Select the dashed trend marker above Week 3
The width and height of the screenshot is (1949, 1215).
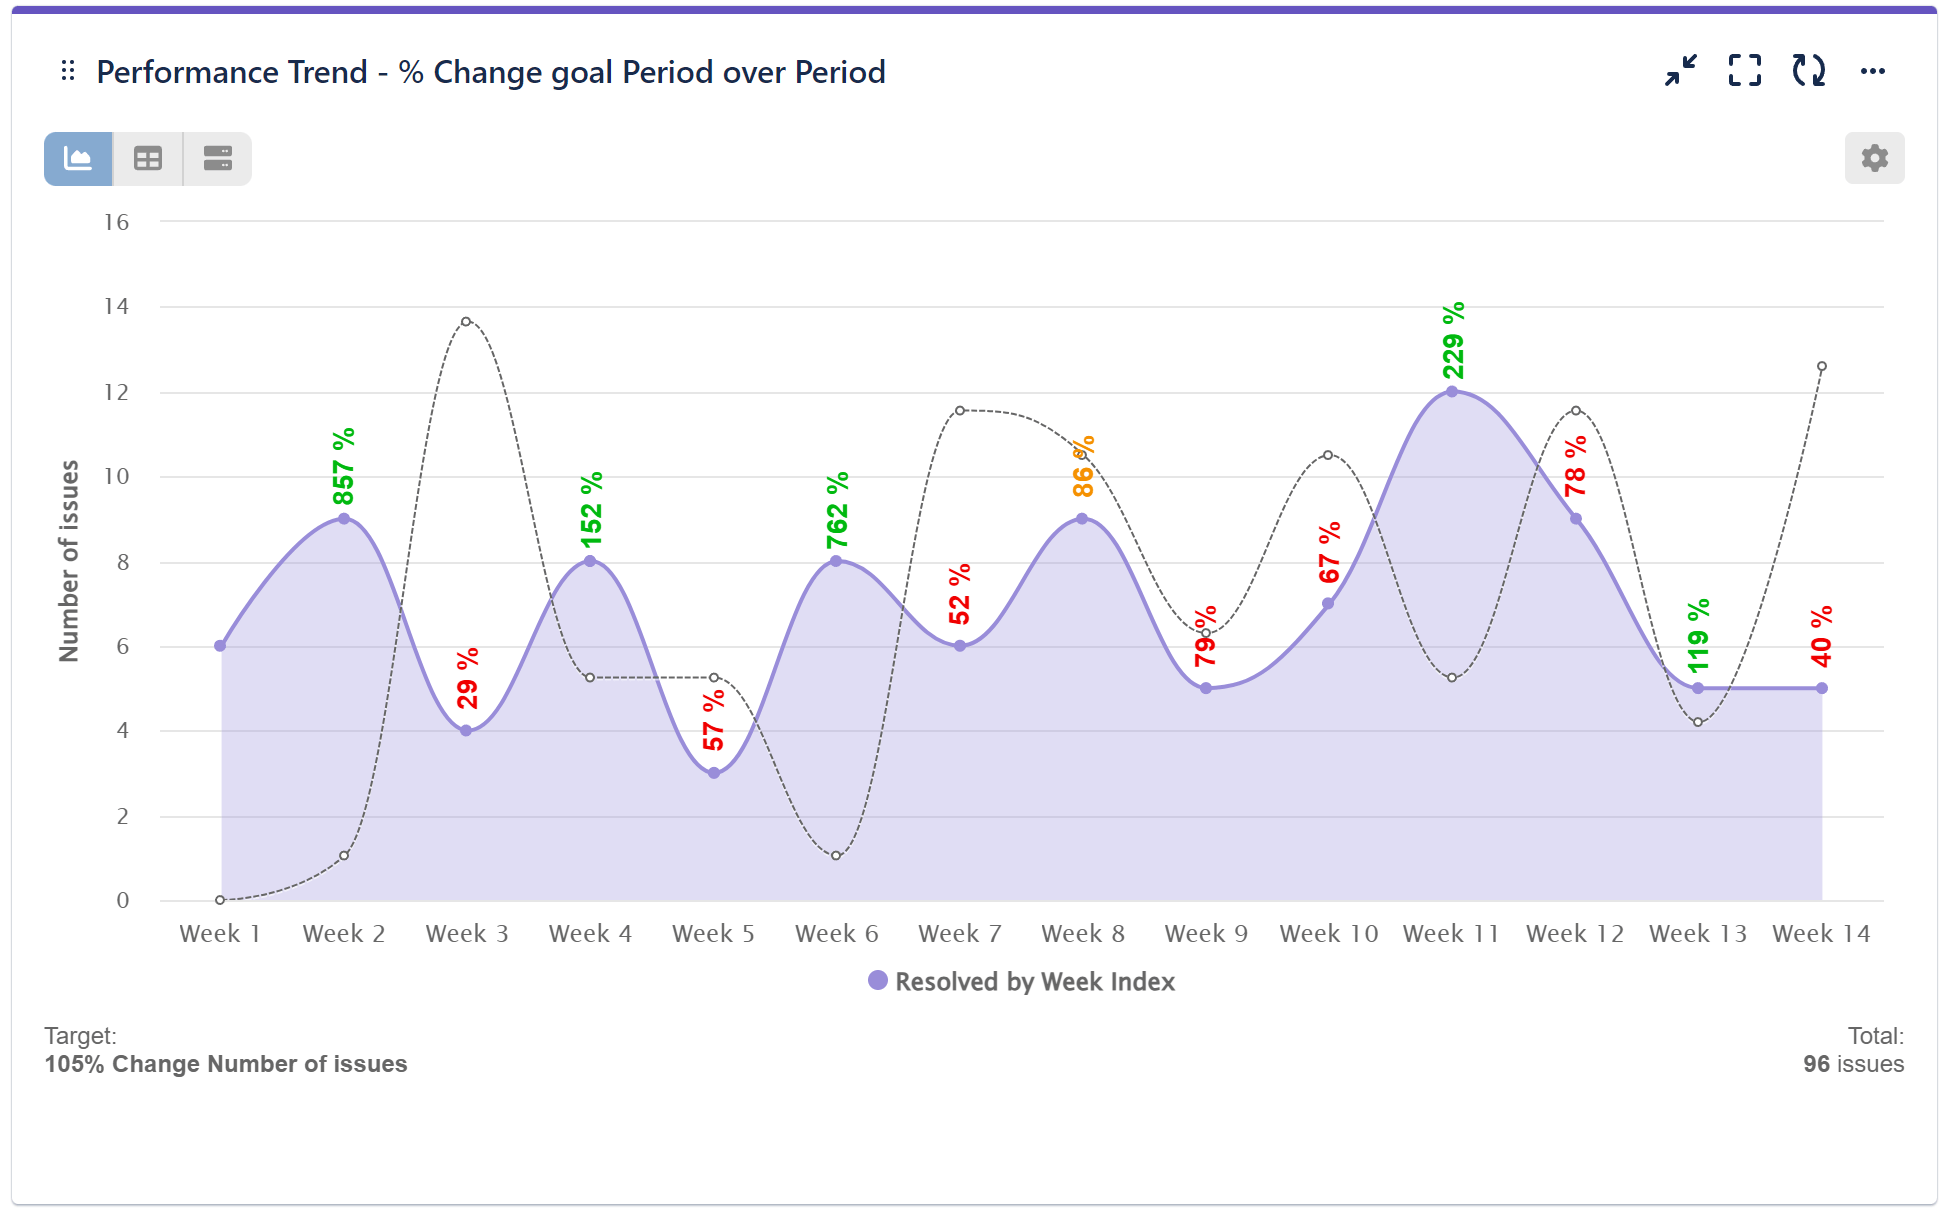(x=465, y=321)
